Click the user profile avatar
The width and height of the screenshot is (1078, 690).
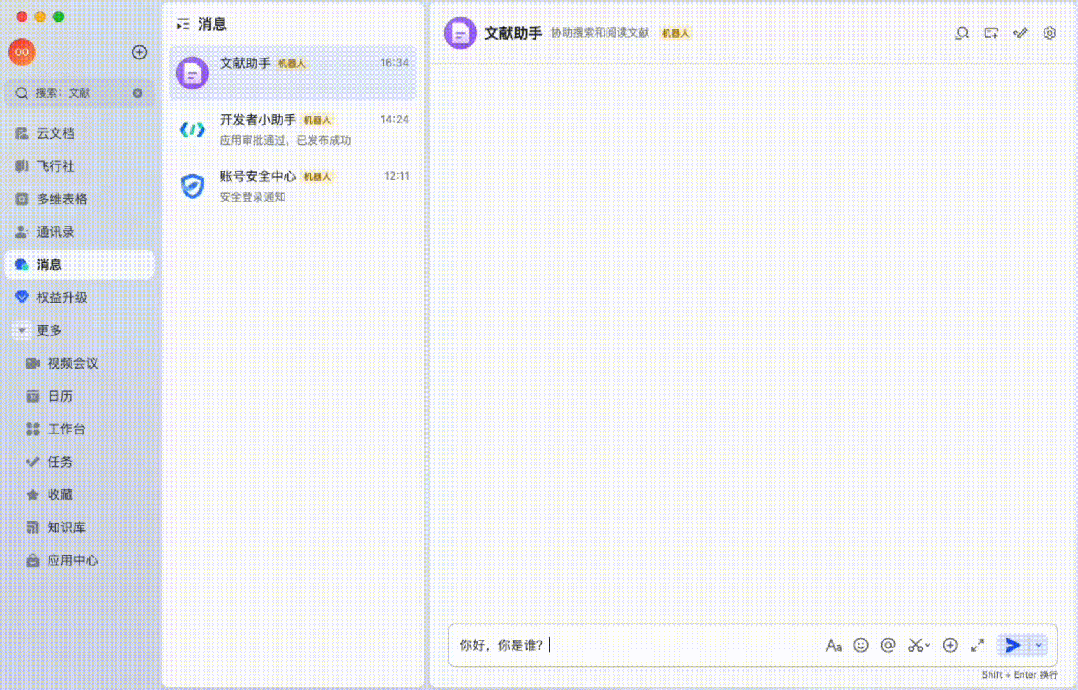pos(21,52)
